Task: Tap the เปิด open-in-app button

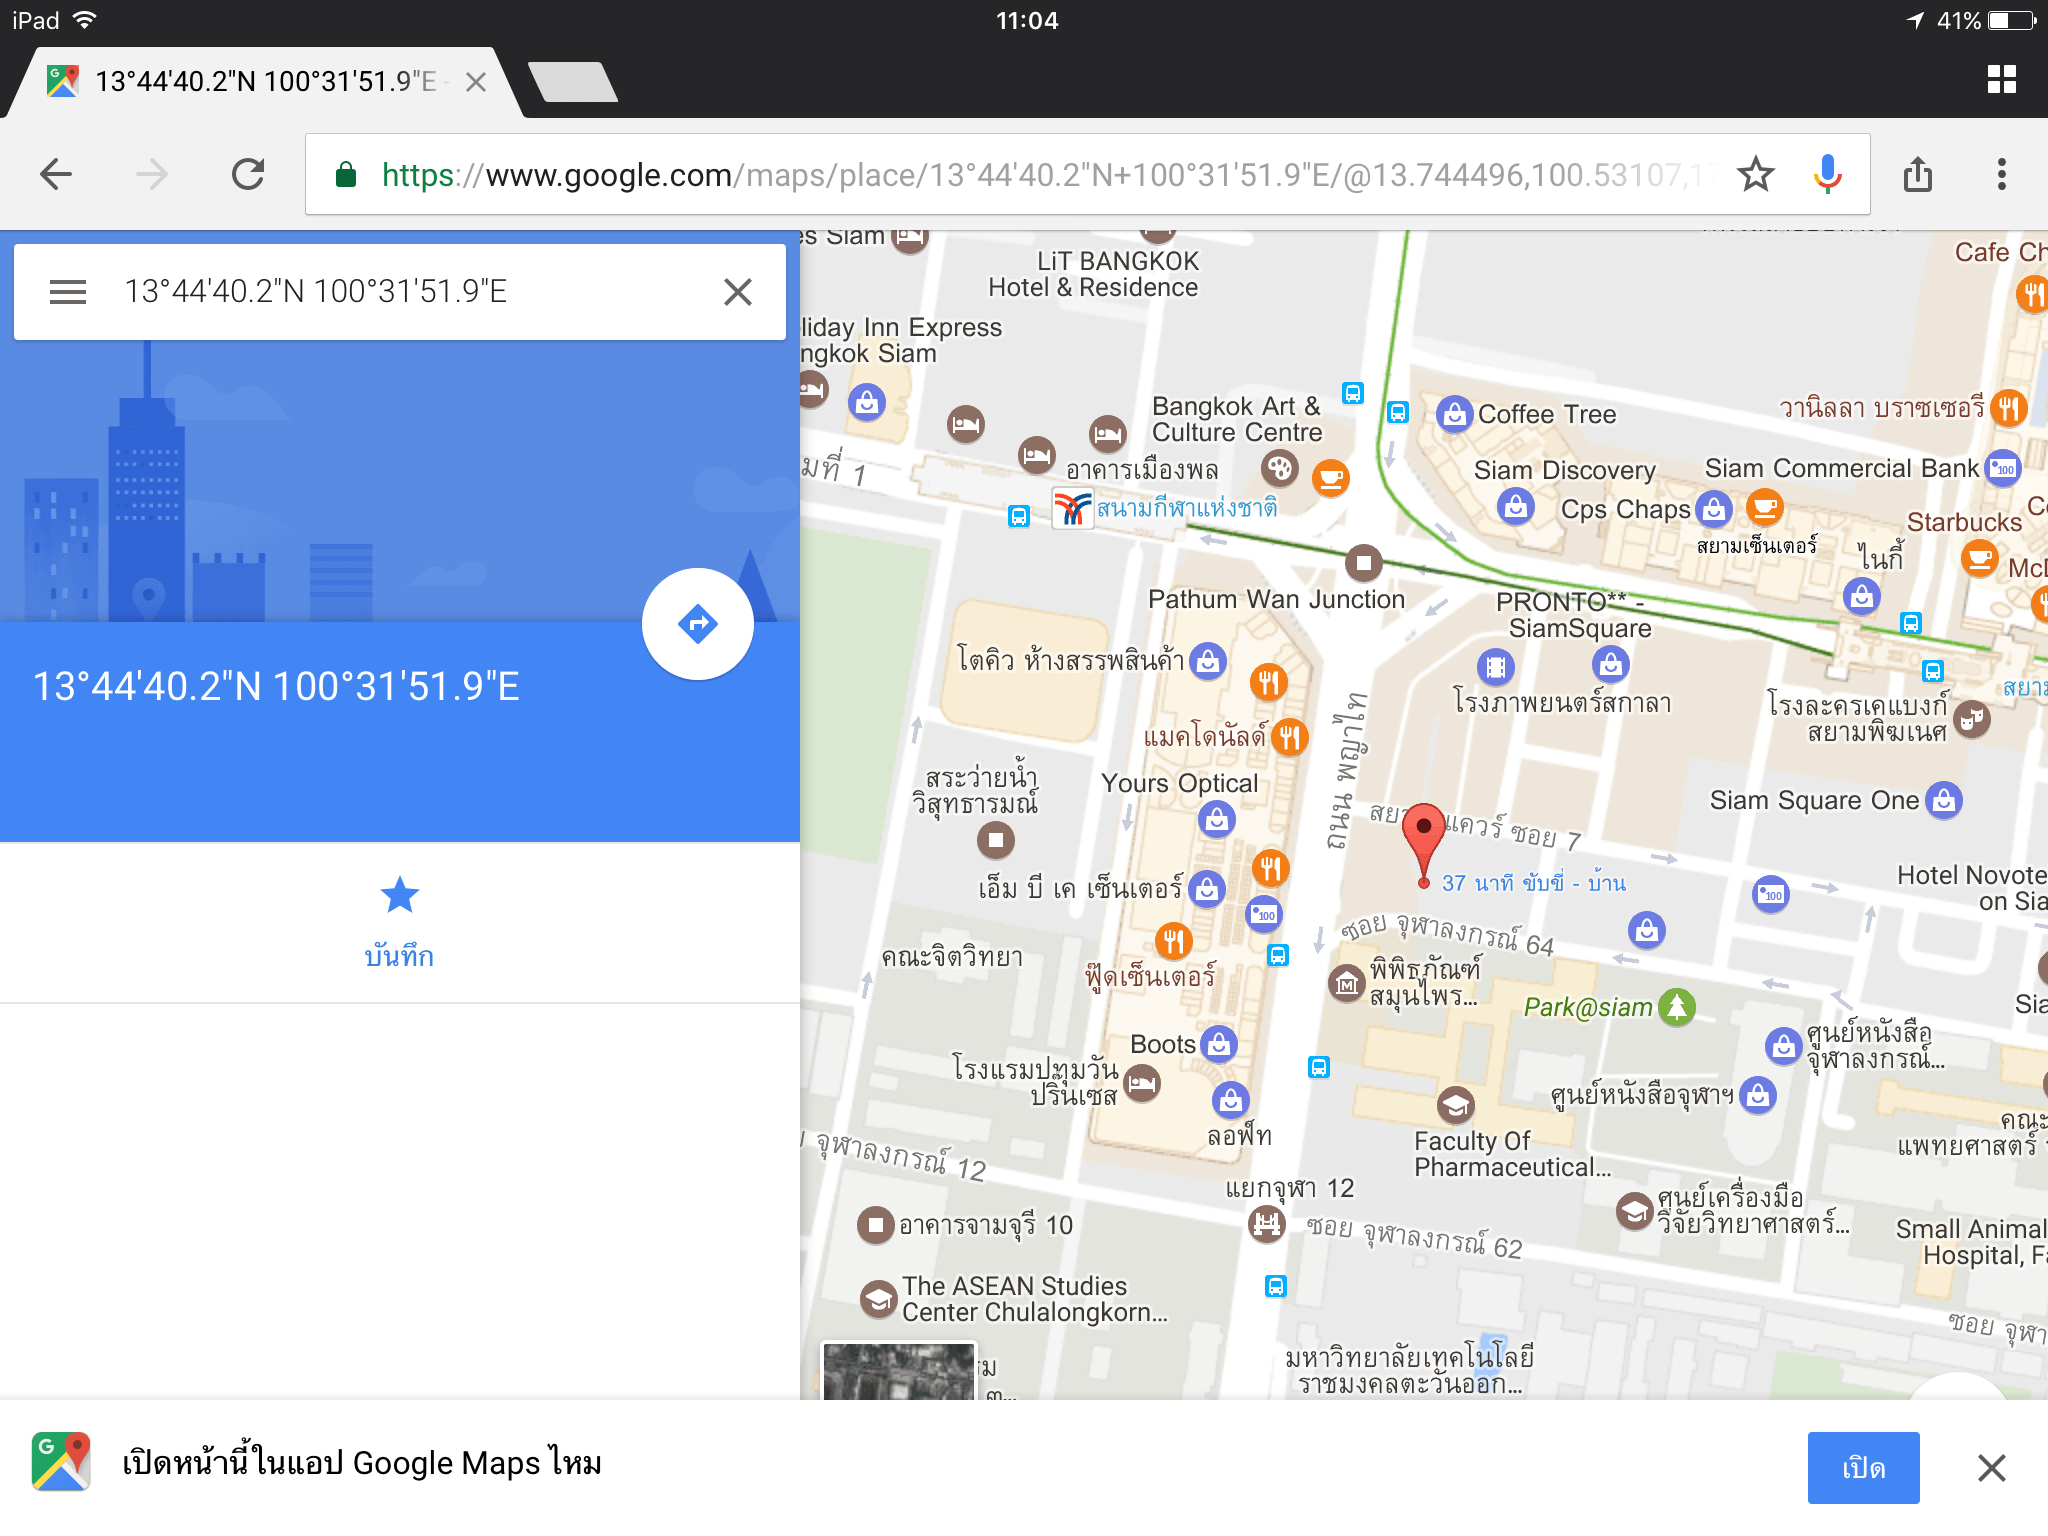Action: (1863, 1467)
